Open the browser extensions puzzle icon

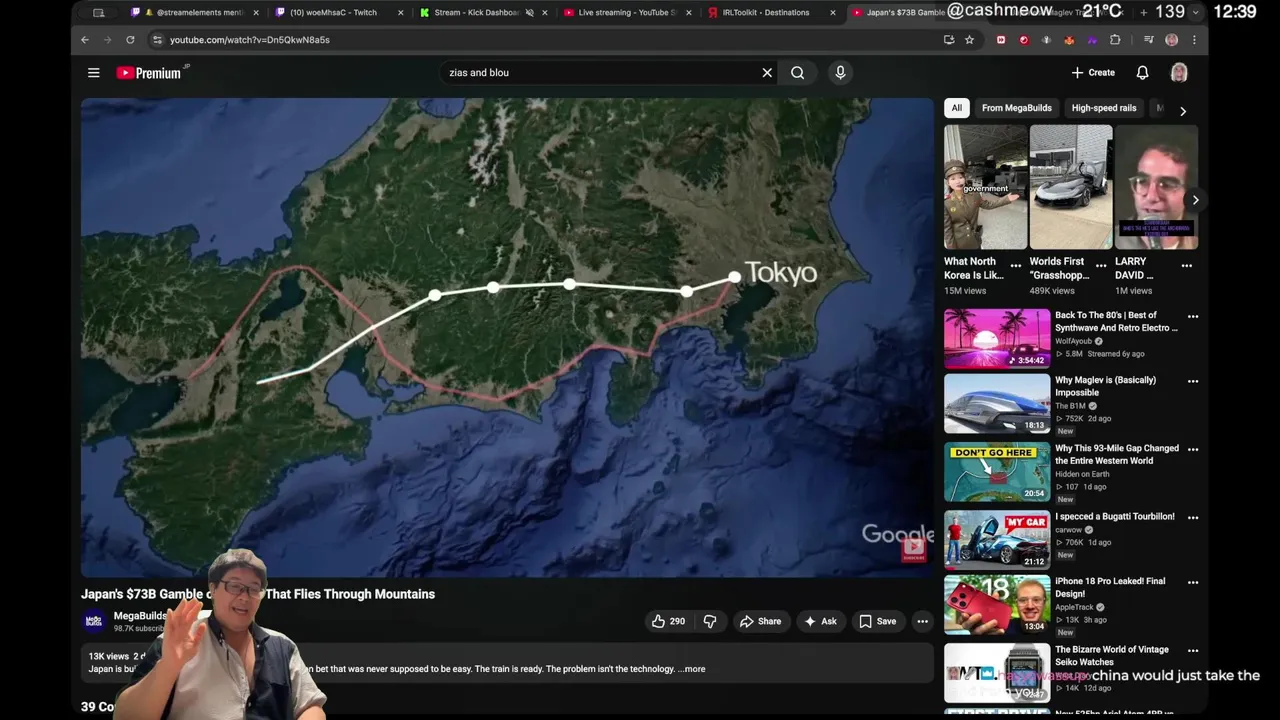1115,40
